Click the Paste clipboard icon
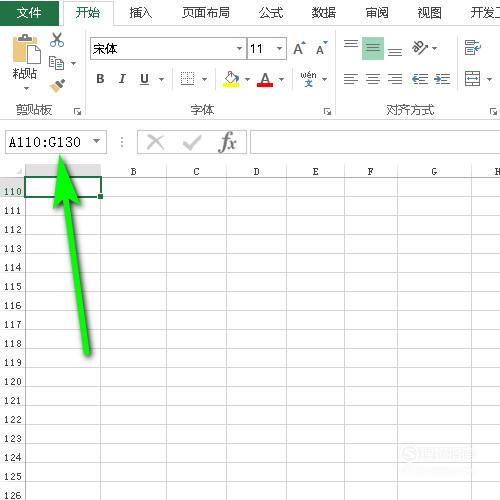 [27, 49]
